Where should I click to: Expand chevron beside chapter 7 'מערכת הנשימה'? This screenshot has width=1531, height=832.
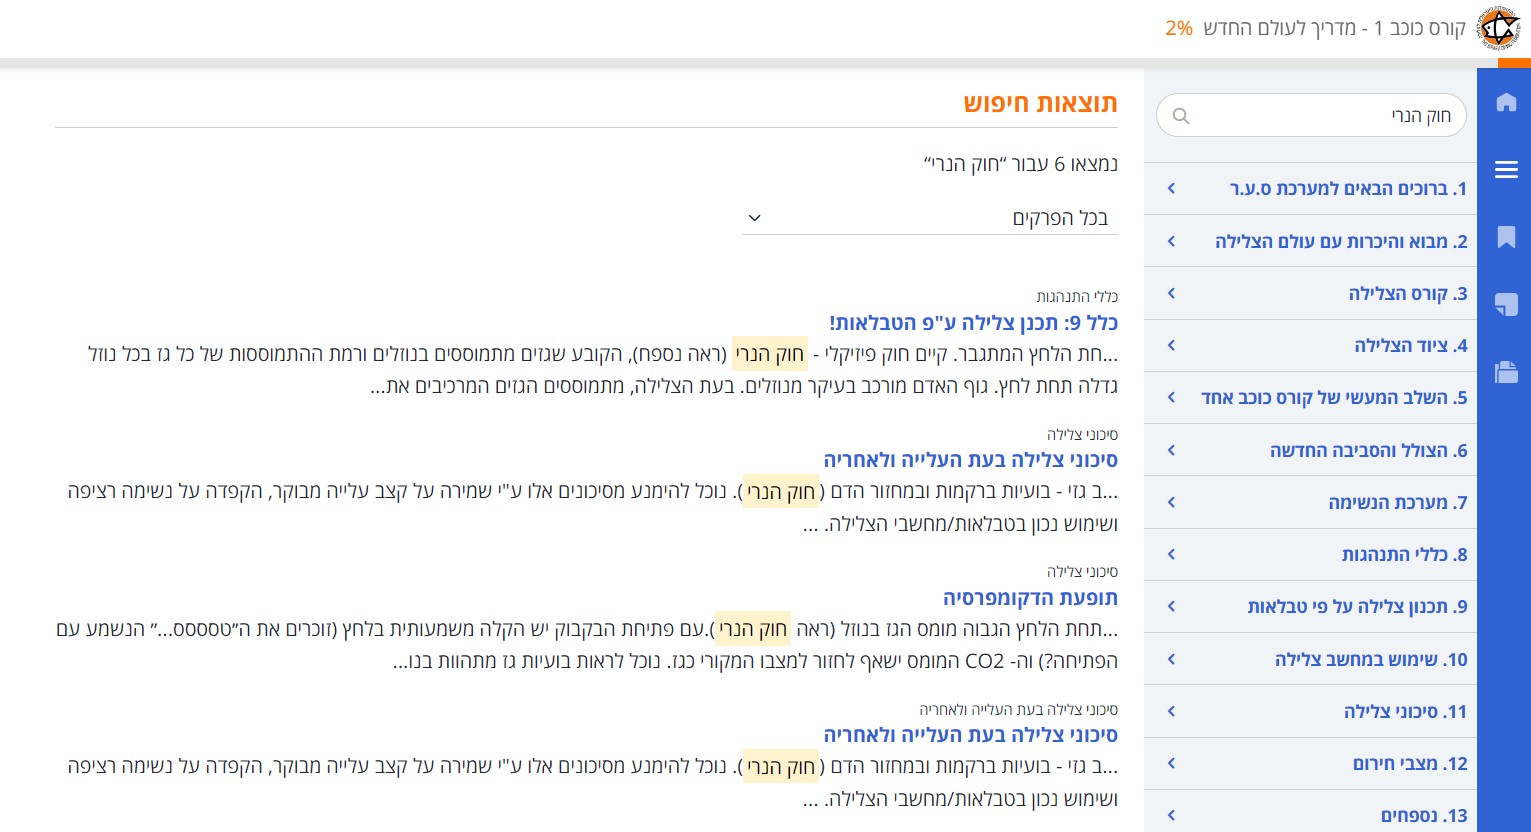(1171, 502)
